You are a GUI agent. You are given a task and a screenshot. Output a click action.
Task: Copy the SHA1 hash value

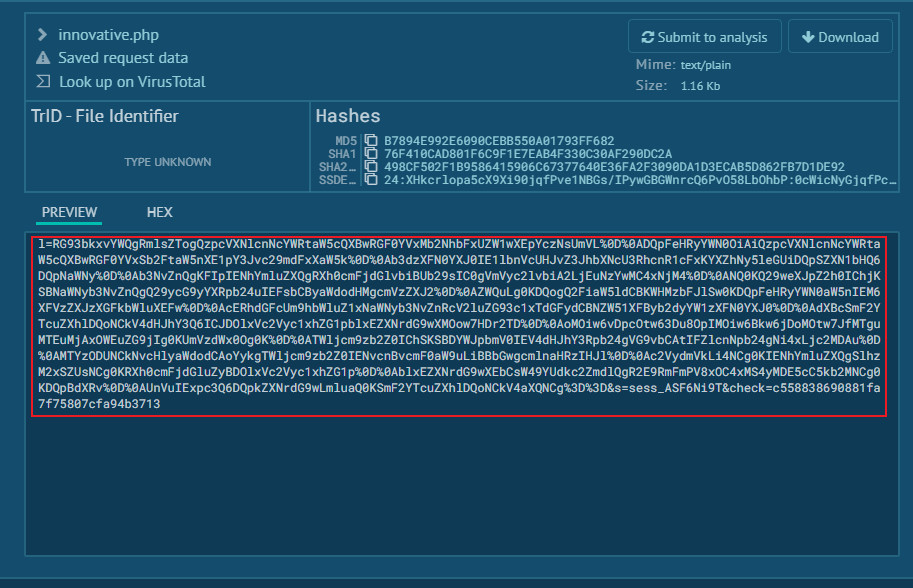[371, 154]
